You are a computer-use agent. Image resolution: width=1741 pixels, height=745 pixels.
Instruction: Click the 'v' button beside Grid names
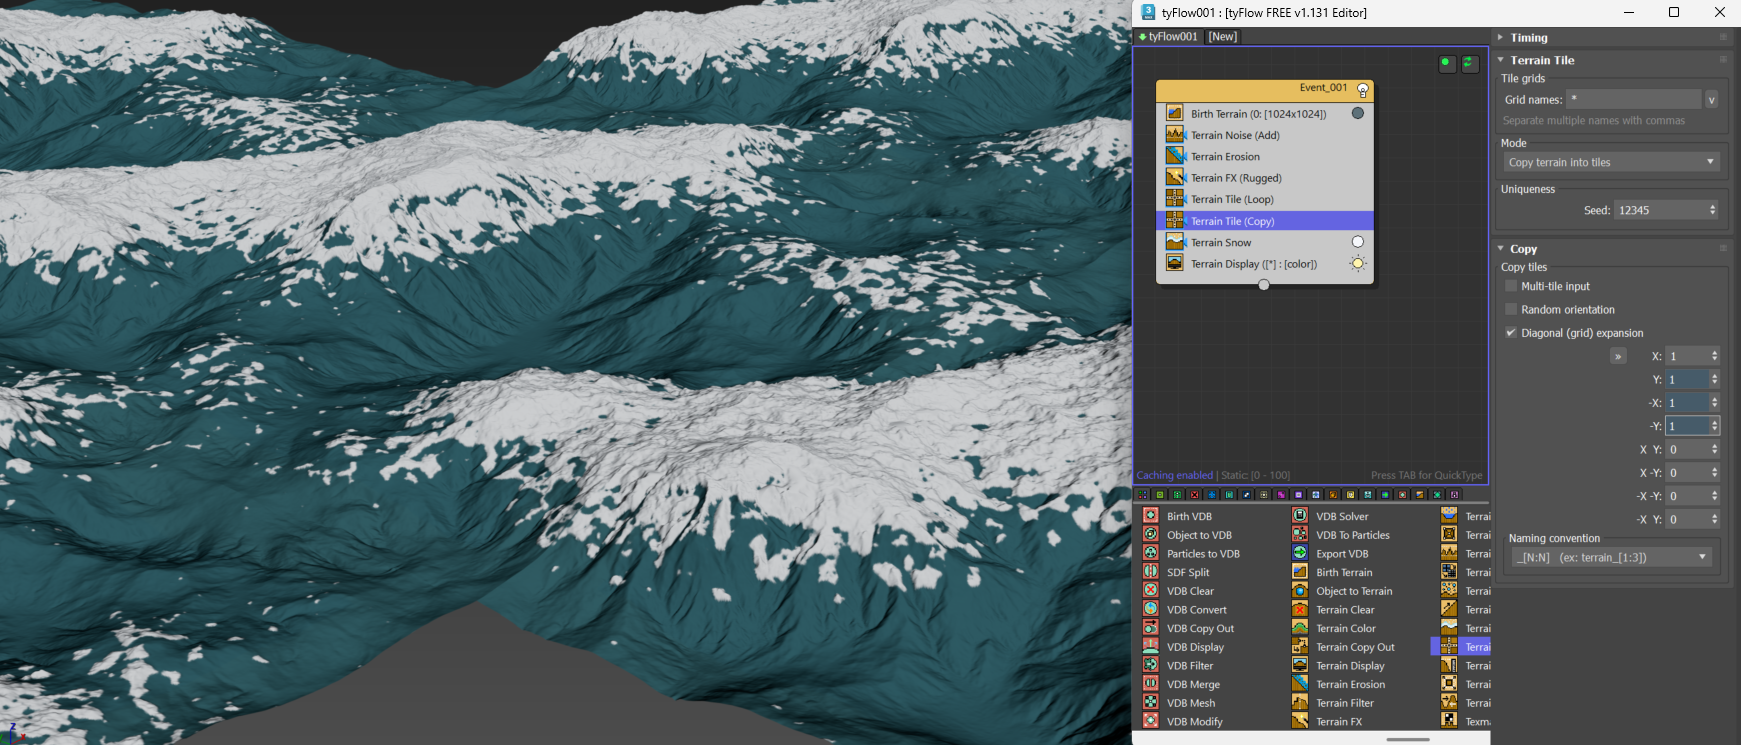[1711, 100]
